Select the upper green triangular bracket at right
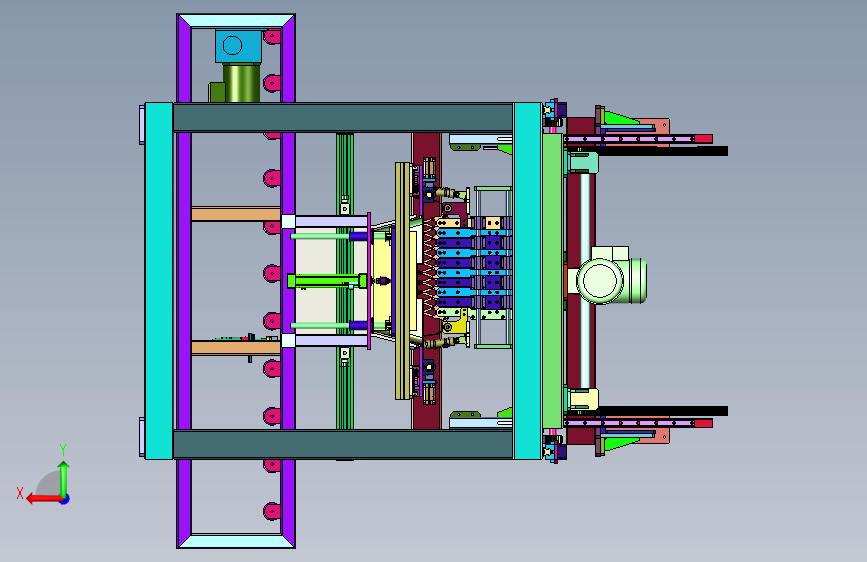Viewport: 867px width, 562px height. click(x=619, y=118)
